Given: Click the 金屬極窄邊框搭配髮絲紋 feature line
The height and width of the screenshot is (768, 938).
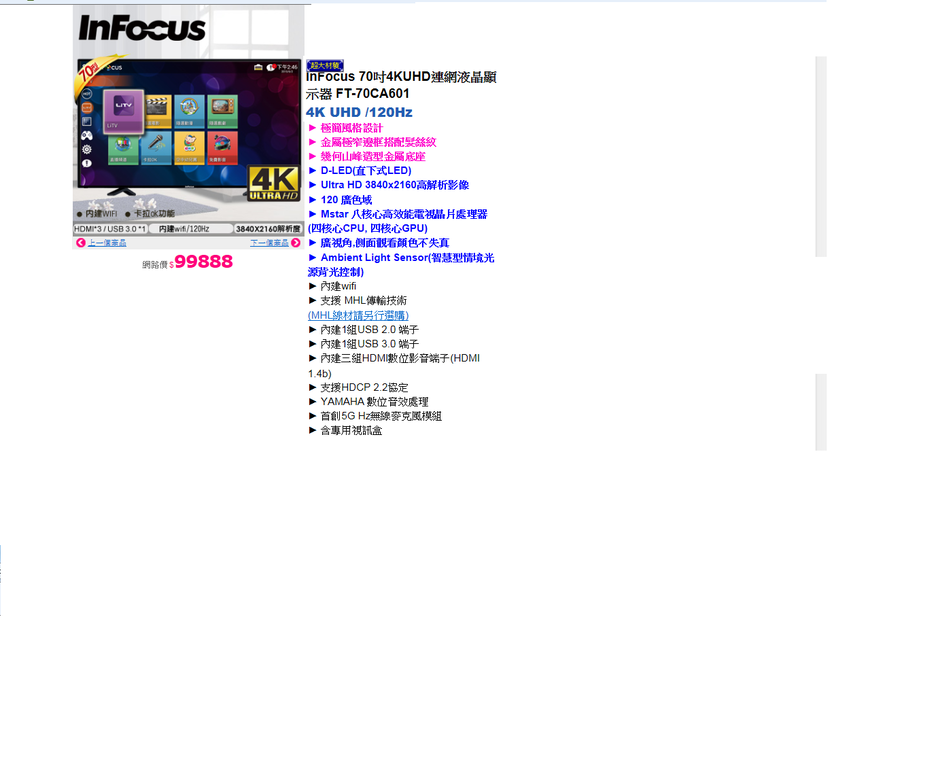Looking at the screenshot, I should click(372, 142).
